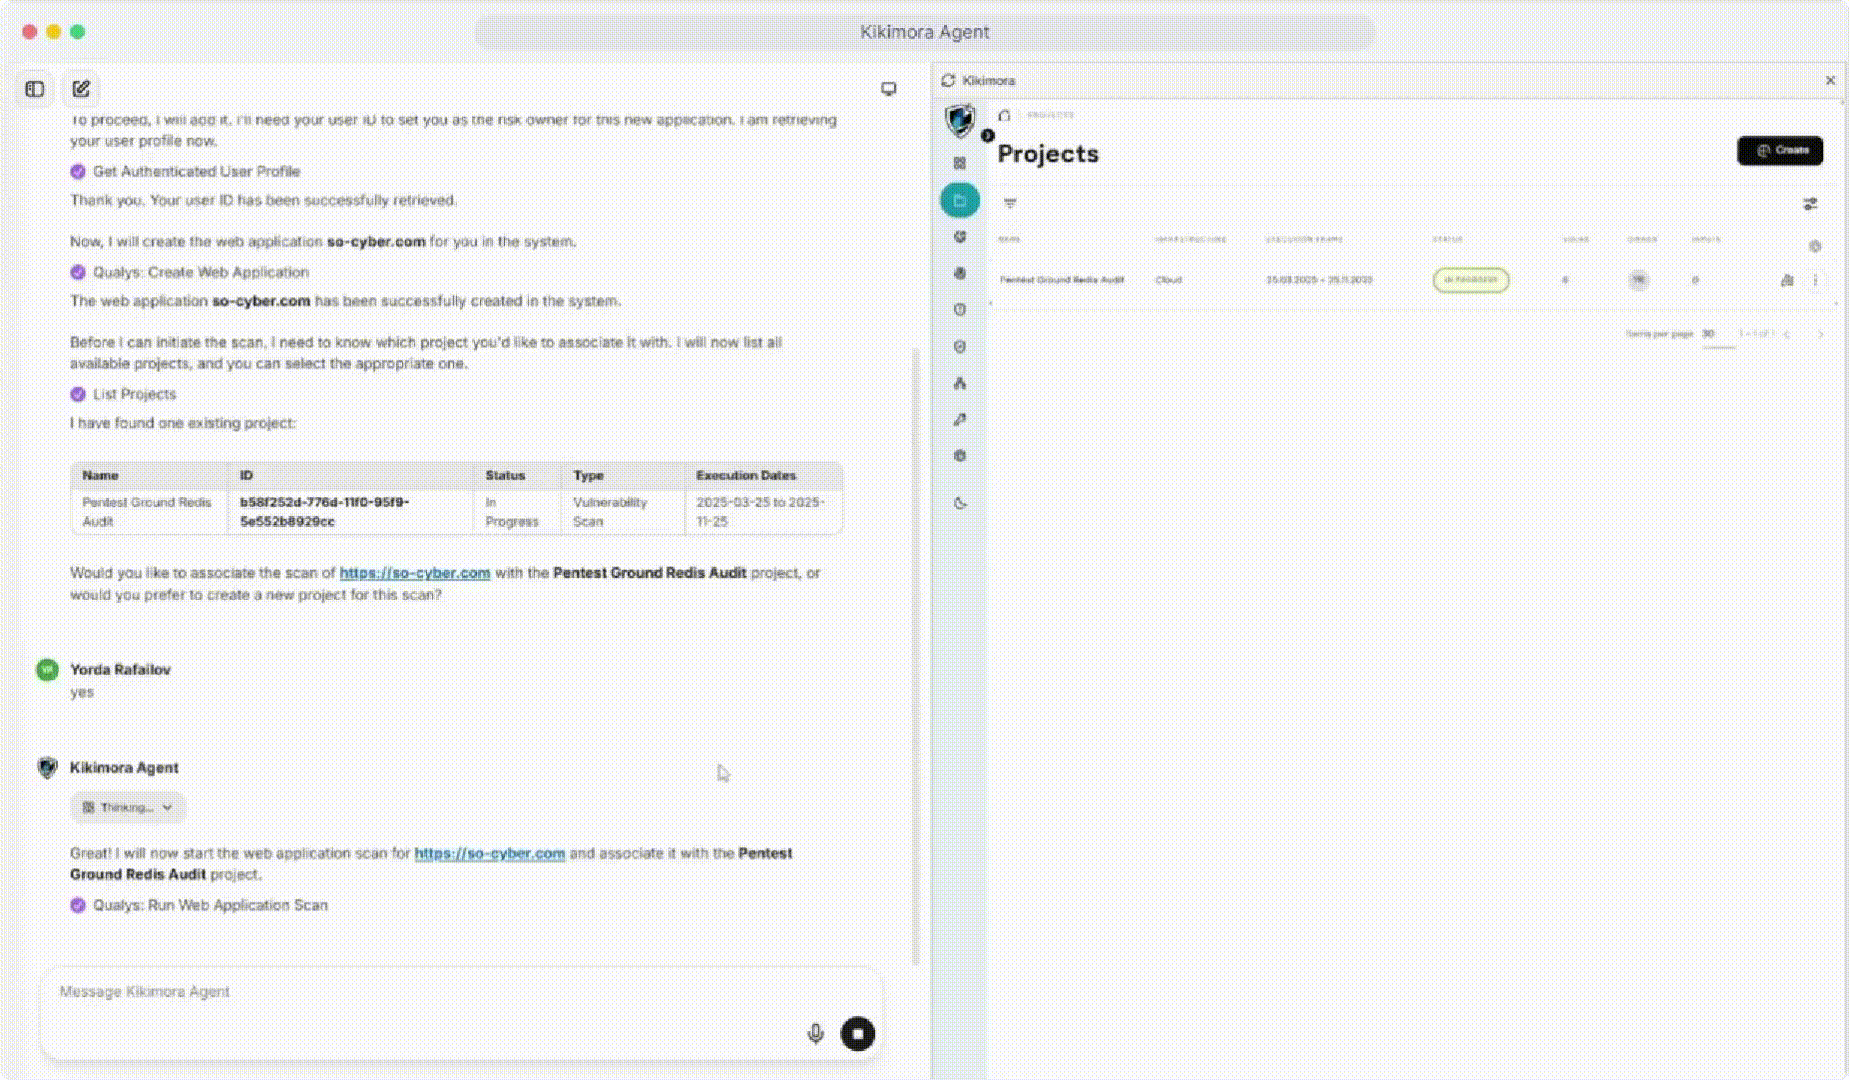The width and height of the screenshot is (1850, 1080).
Task: Click the Kikimora shield logo
Action: 960,120
